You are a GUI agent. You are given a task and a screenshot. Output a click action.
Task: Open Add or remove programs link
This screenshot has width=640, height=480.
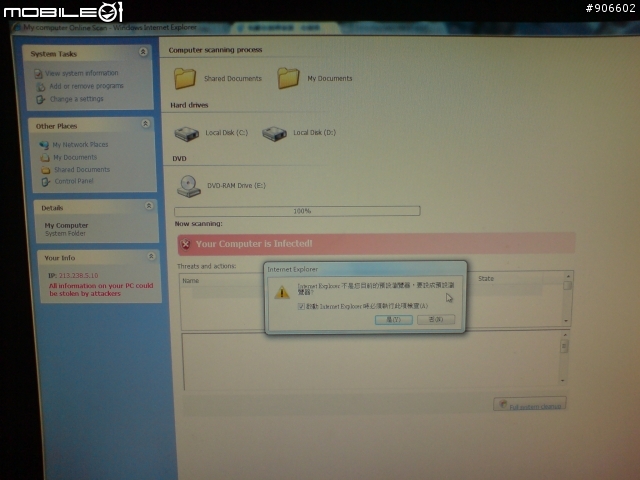pos(86,86)
